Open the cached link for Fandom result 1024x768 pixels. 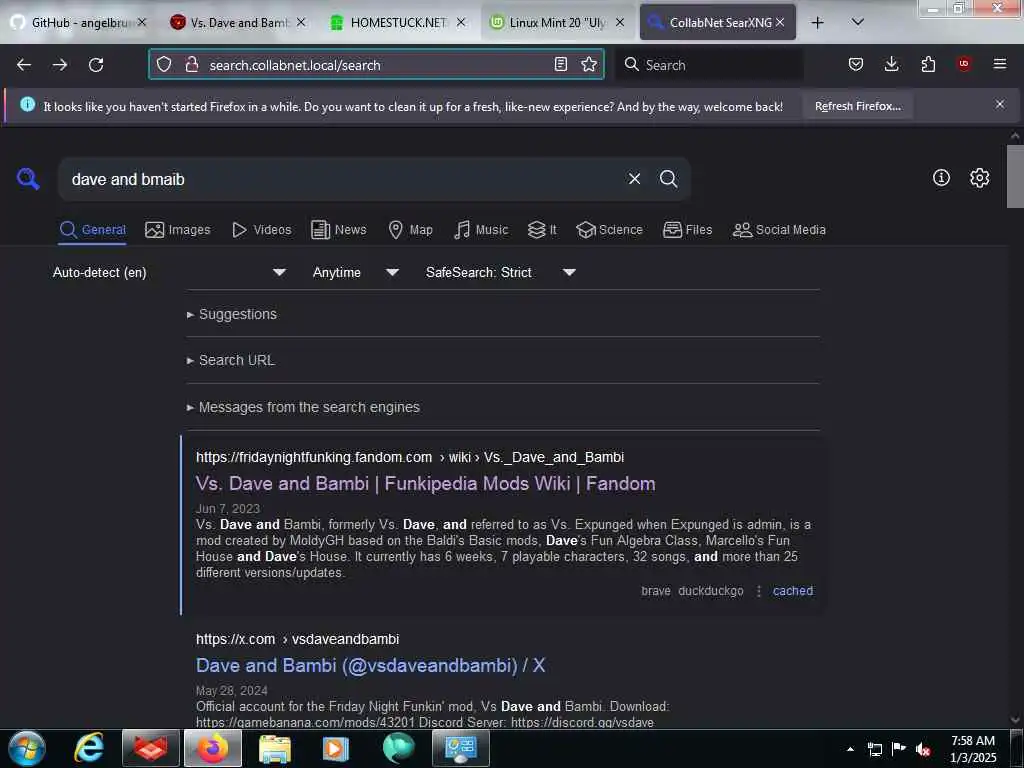[793, 590]
